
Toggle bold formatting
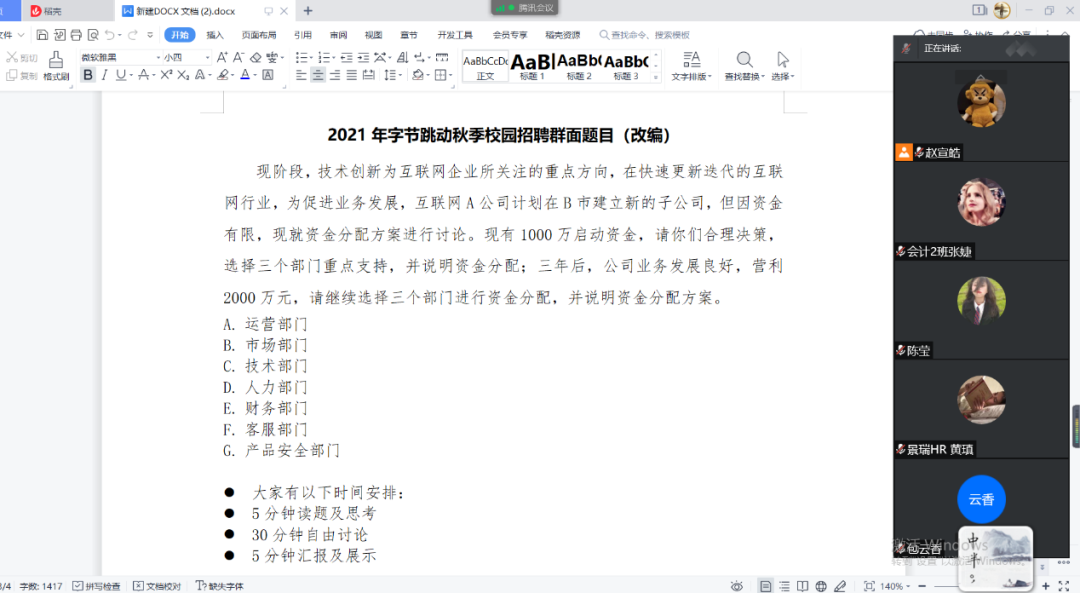coord(88,75)
